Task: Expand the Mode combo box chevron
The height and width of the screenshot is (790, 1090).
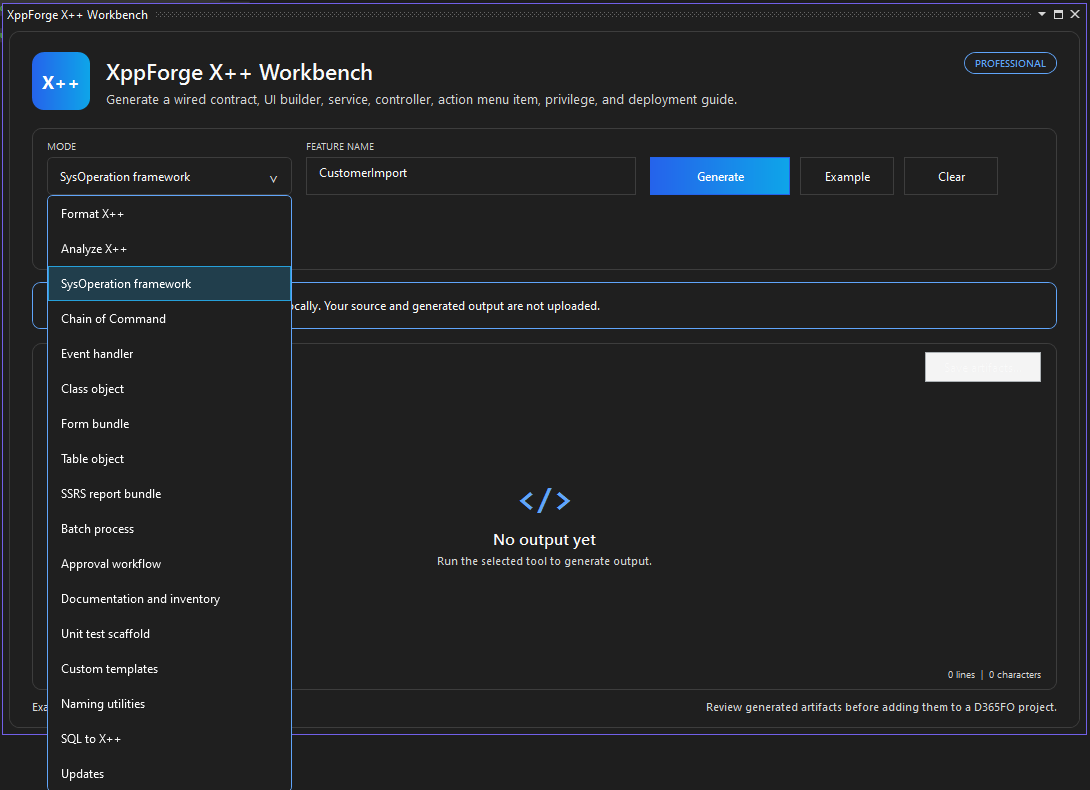Action: [273, 178]
